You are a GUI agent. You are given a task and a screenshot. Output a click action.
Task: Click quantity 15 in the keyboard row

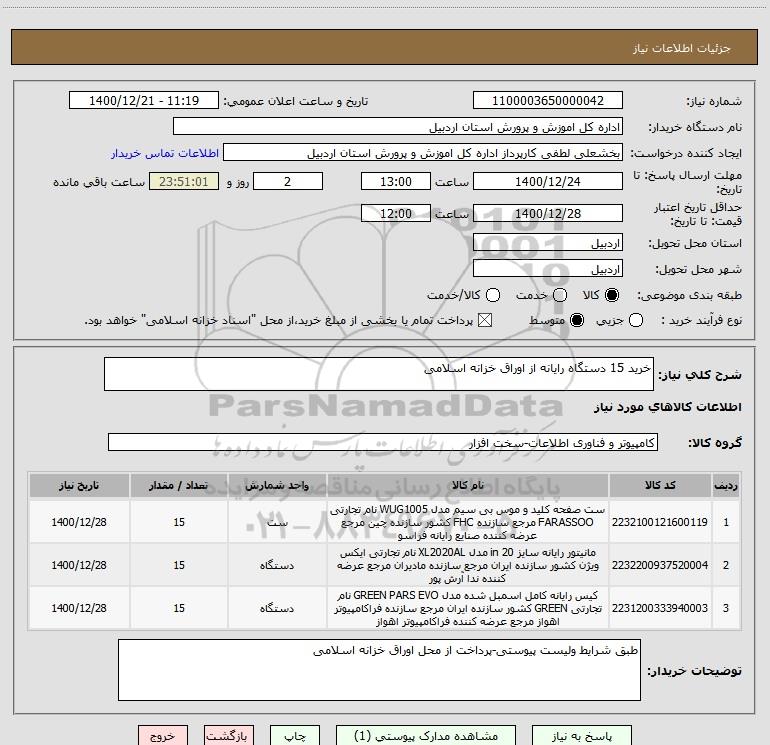[x=179, y=522]
